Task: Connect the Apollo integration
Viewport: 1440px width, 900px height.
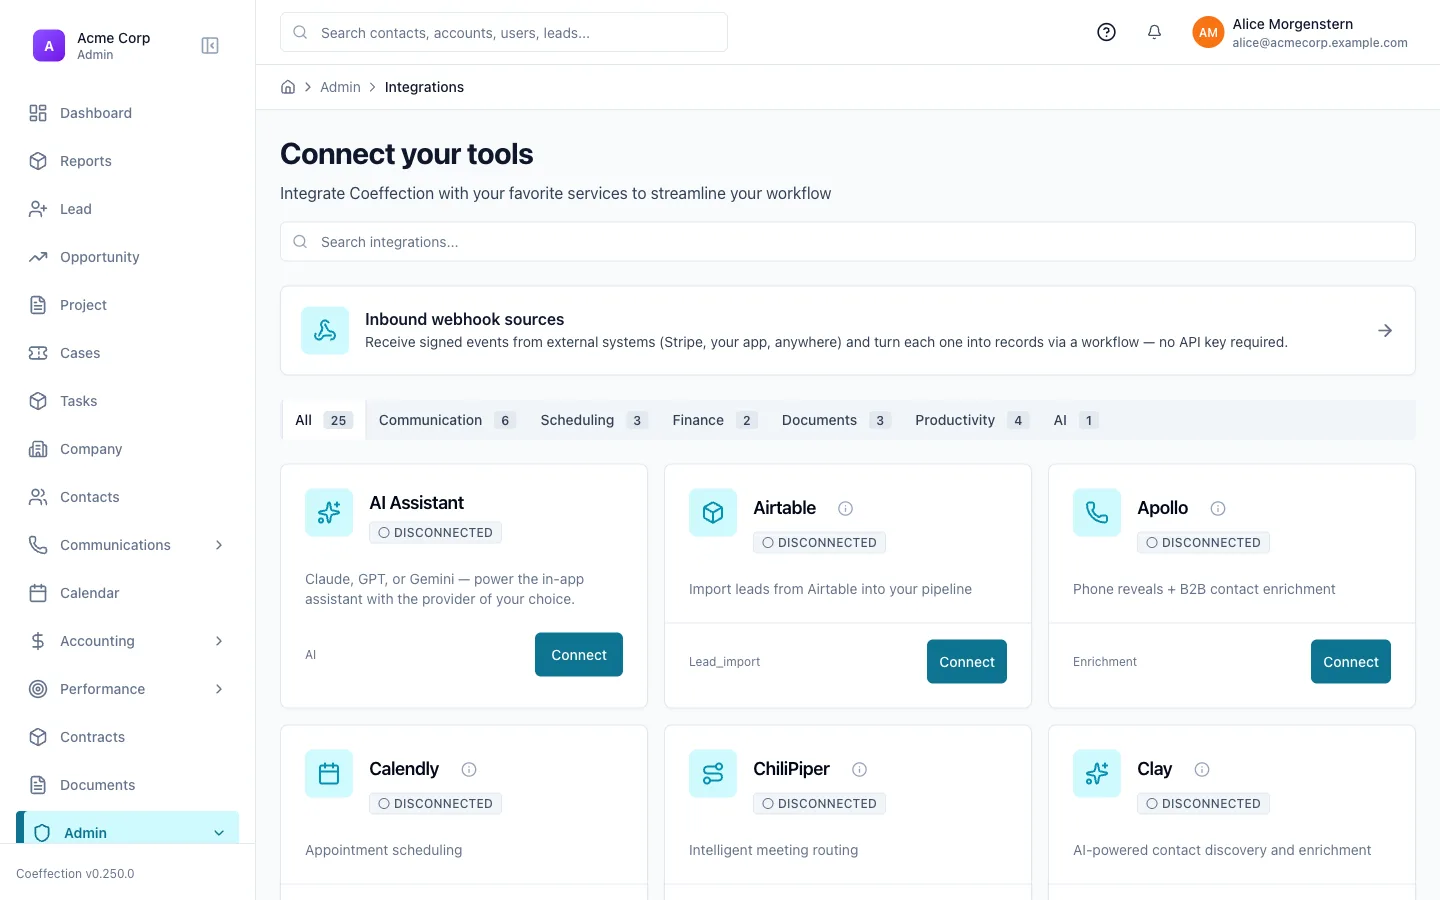Action: (x=1351, y=662)
